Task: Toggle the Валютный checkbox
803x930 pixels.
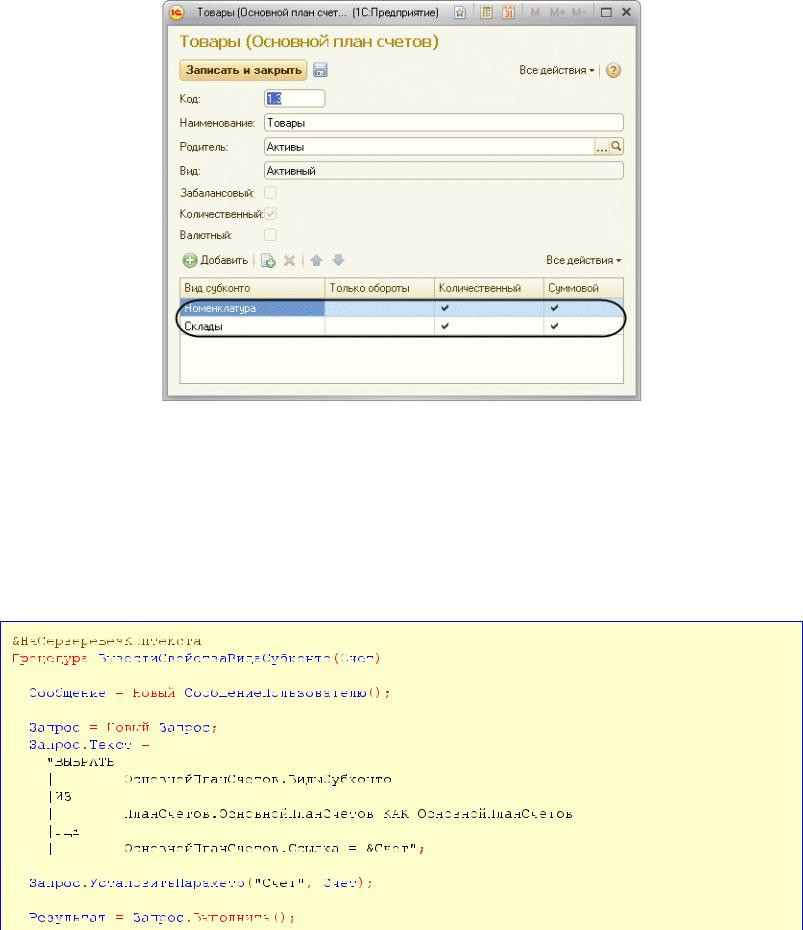Action: click(x=270, y=235)
